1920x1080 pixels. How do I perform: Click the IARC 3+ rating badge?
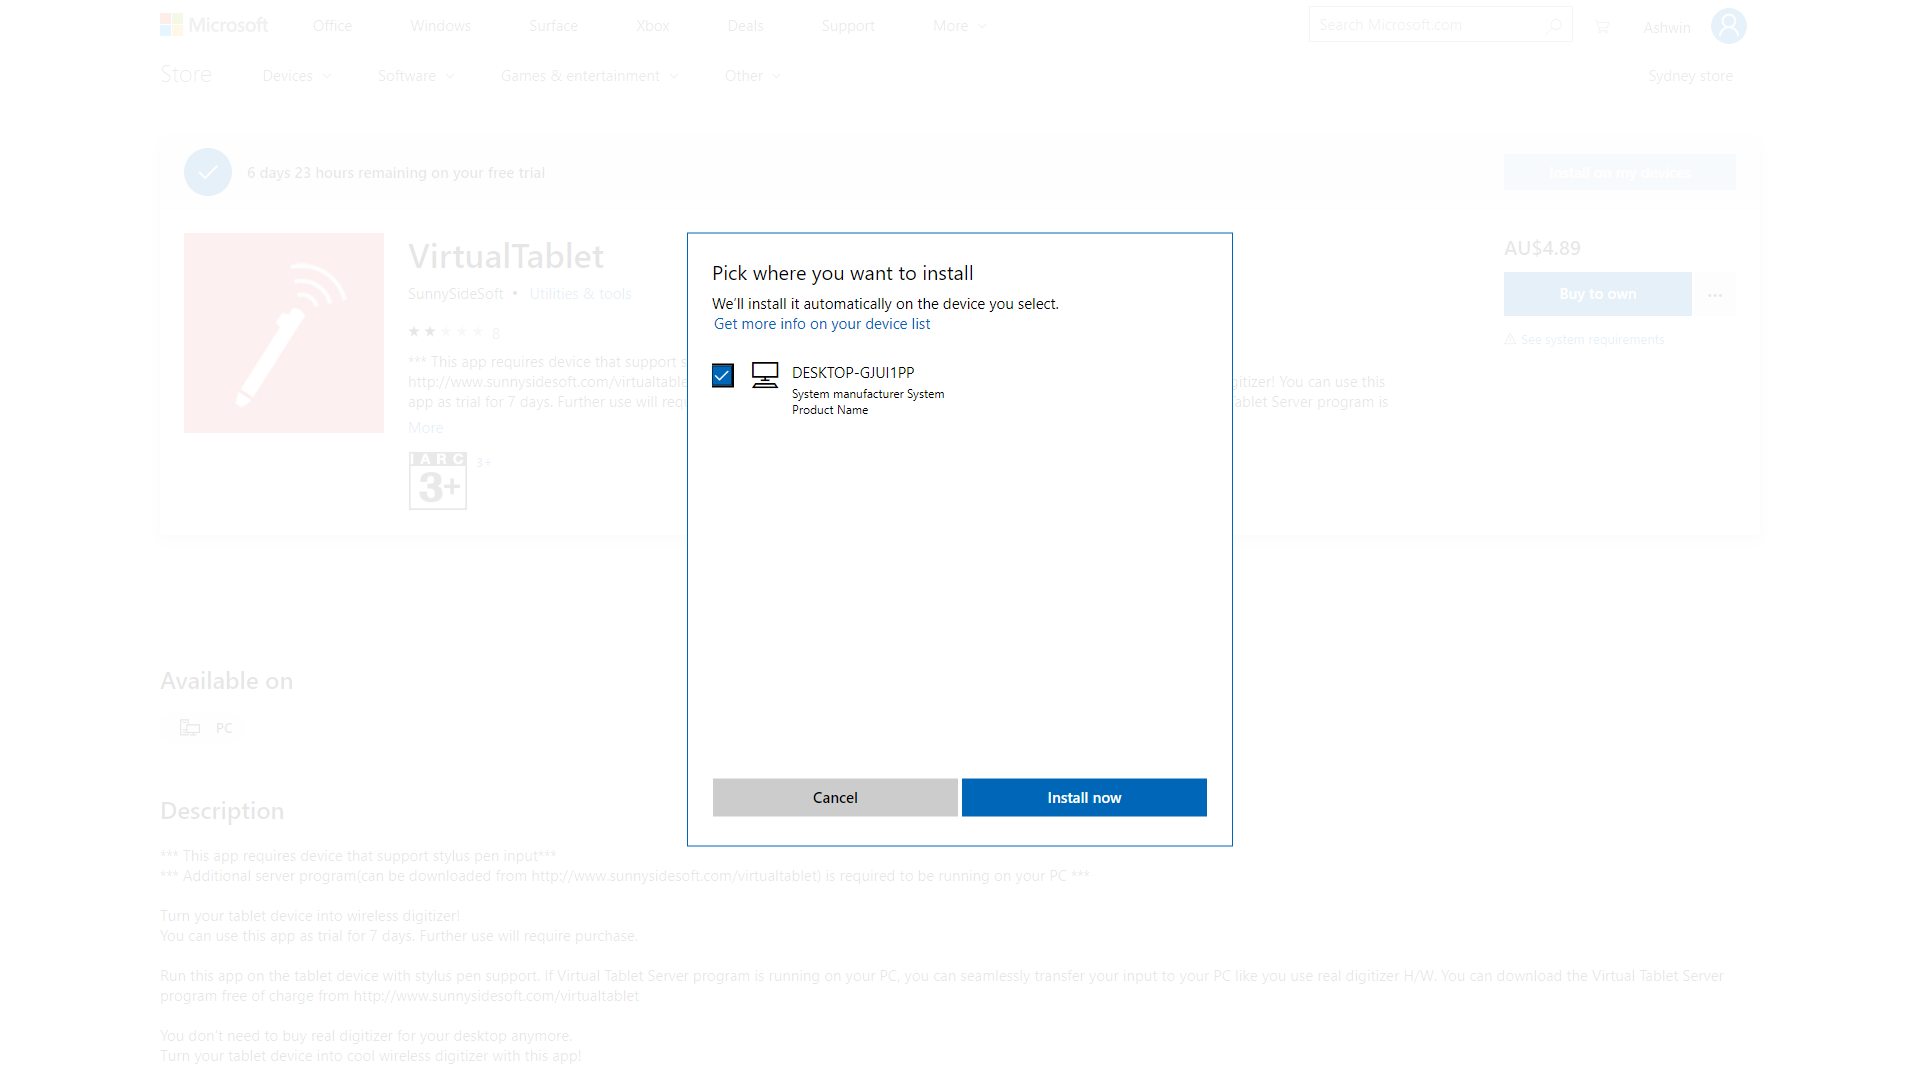[438, 481]
